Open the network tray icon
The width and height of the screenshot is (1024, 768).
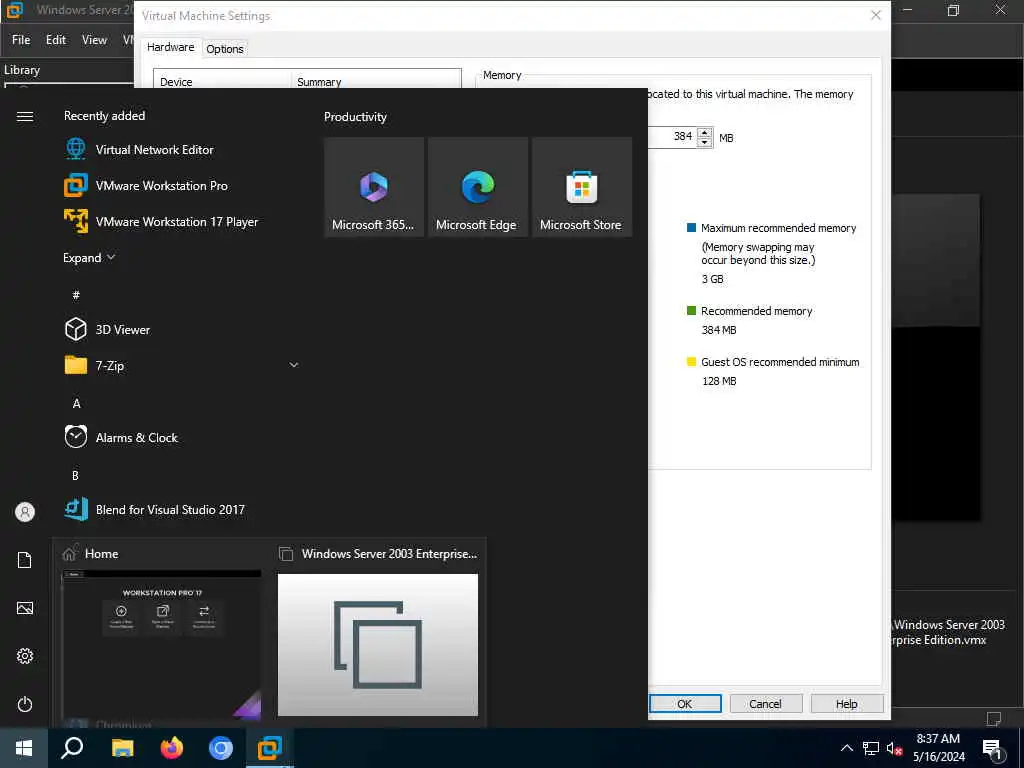point(871,748)
